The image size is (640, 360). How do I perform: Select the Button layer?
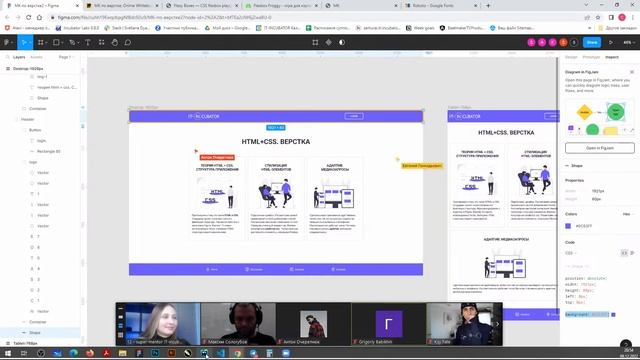pos(35,130)
